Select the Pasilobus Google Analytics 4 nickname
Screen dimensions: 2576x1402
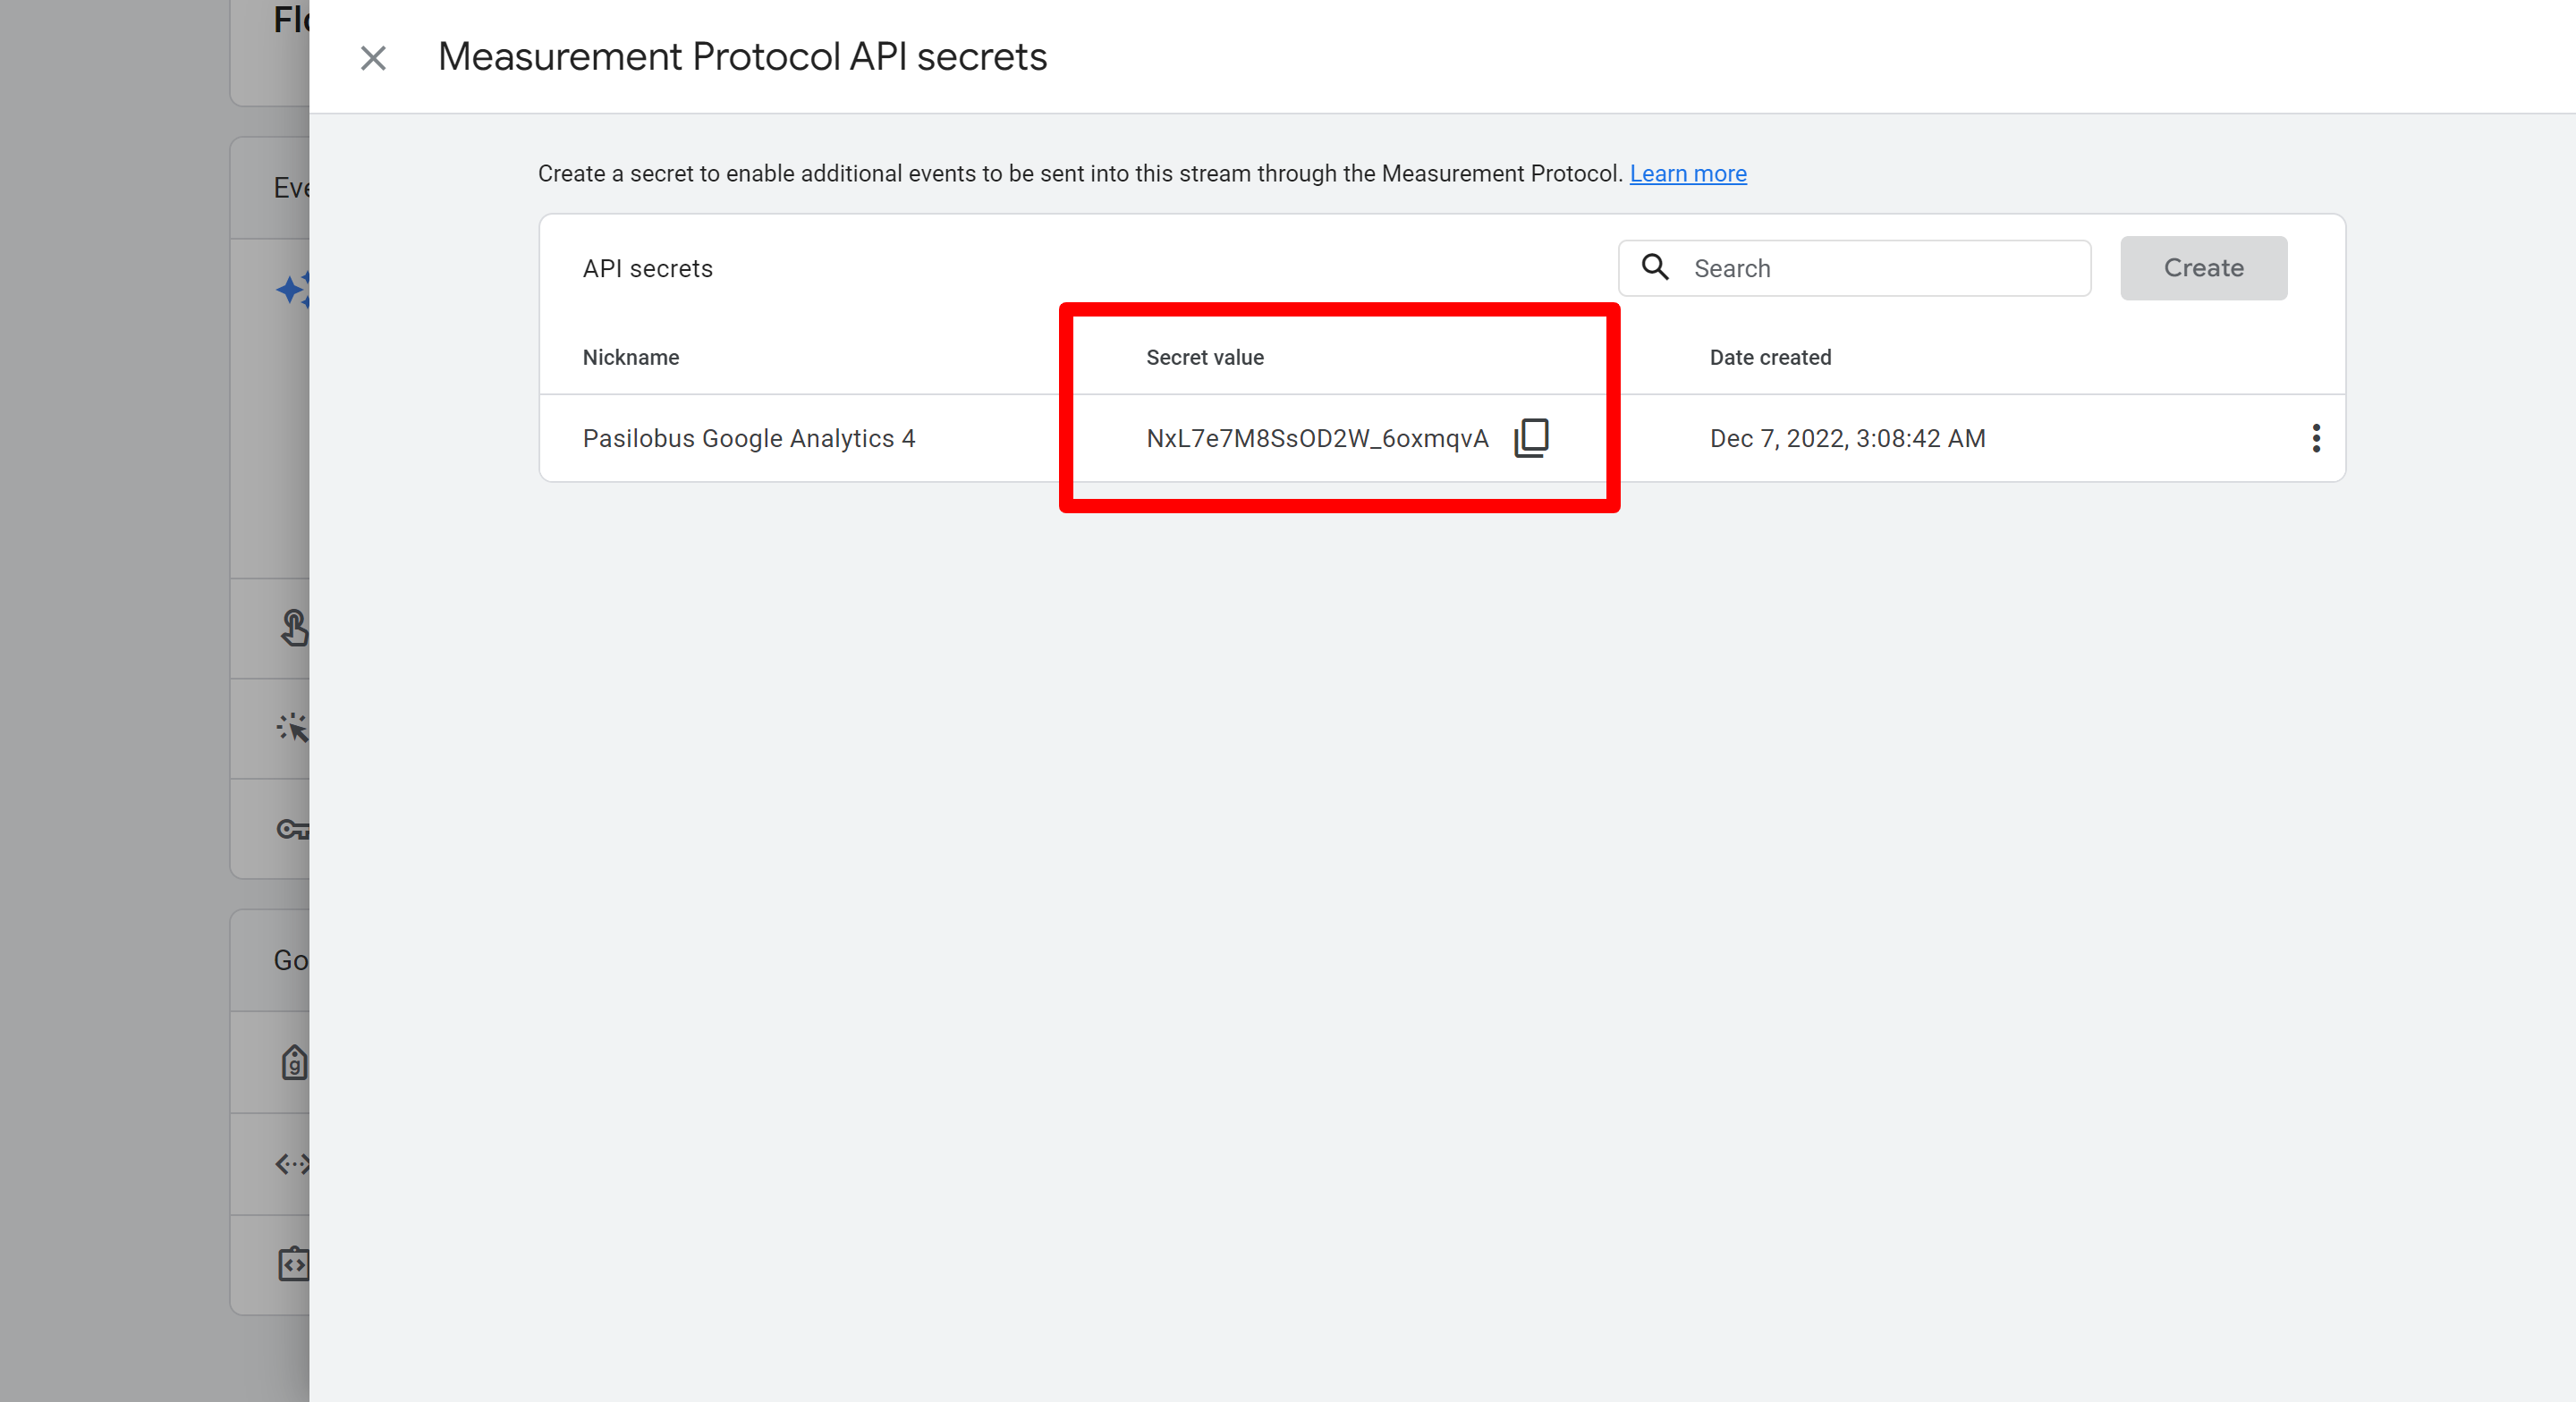click(x=748, y=438)
